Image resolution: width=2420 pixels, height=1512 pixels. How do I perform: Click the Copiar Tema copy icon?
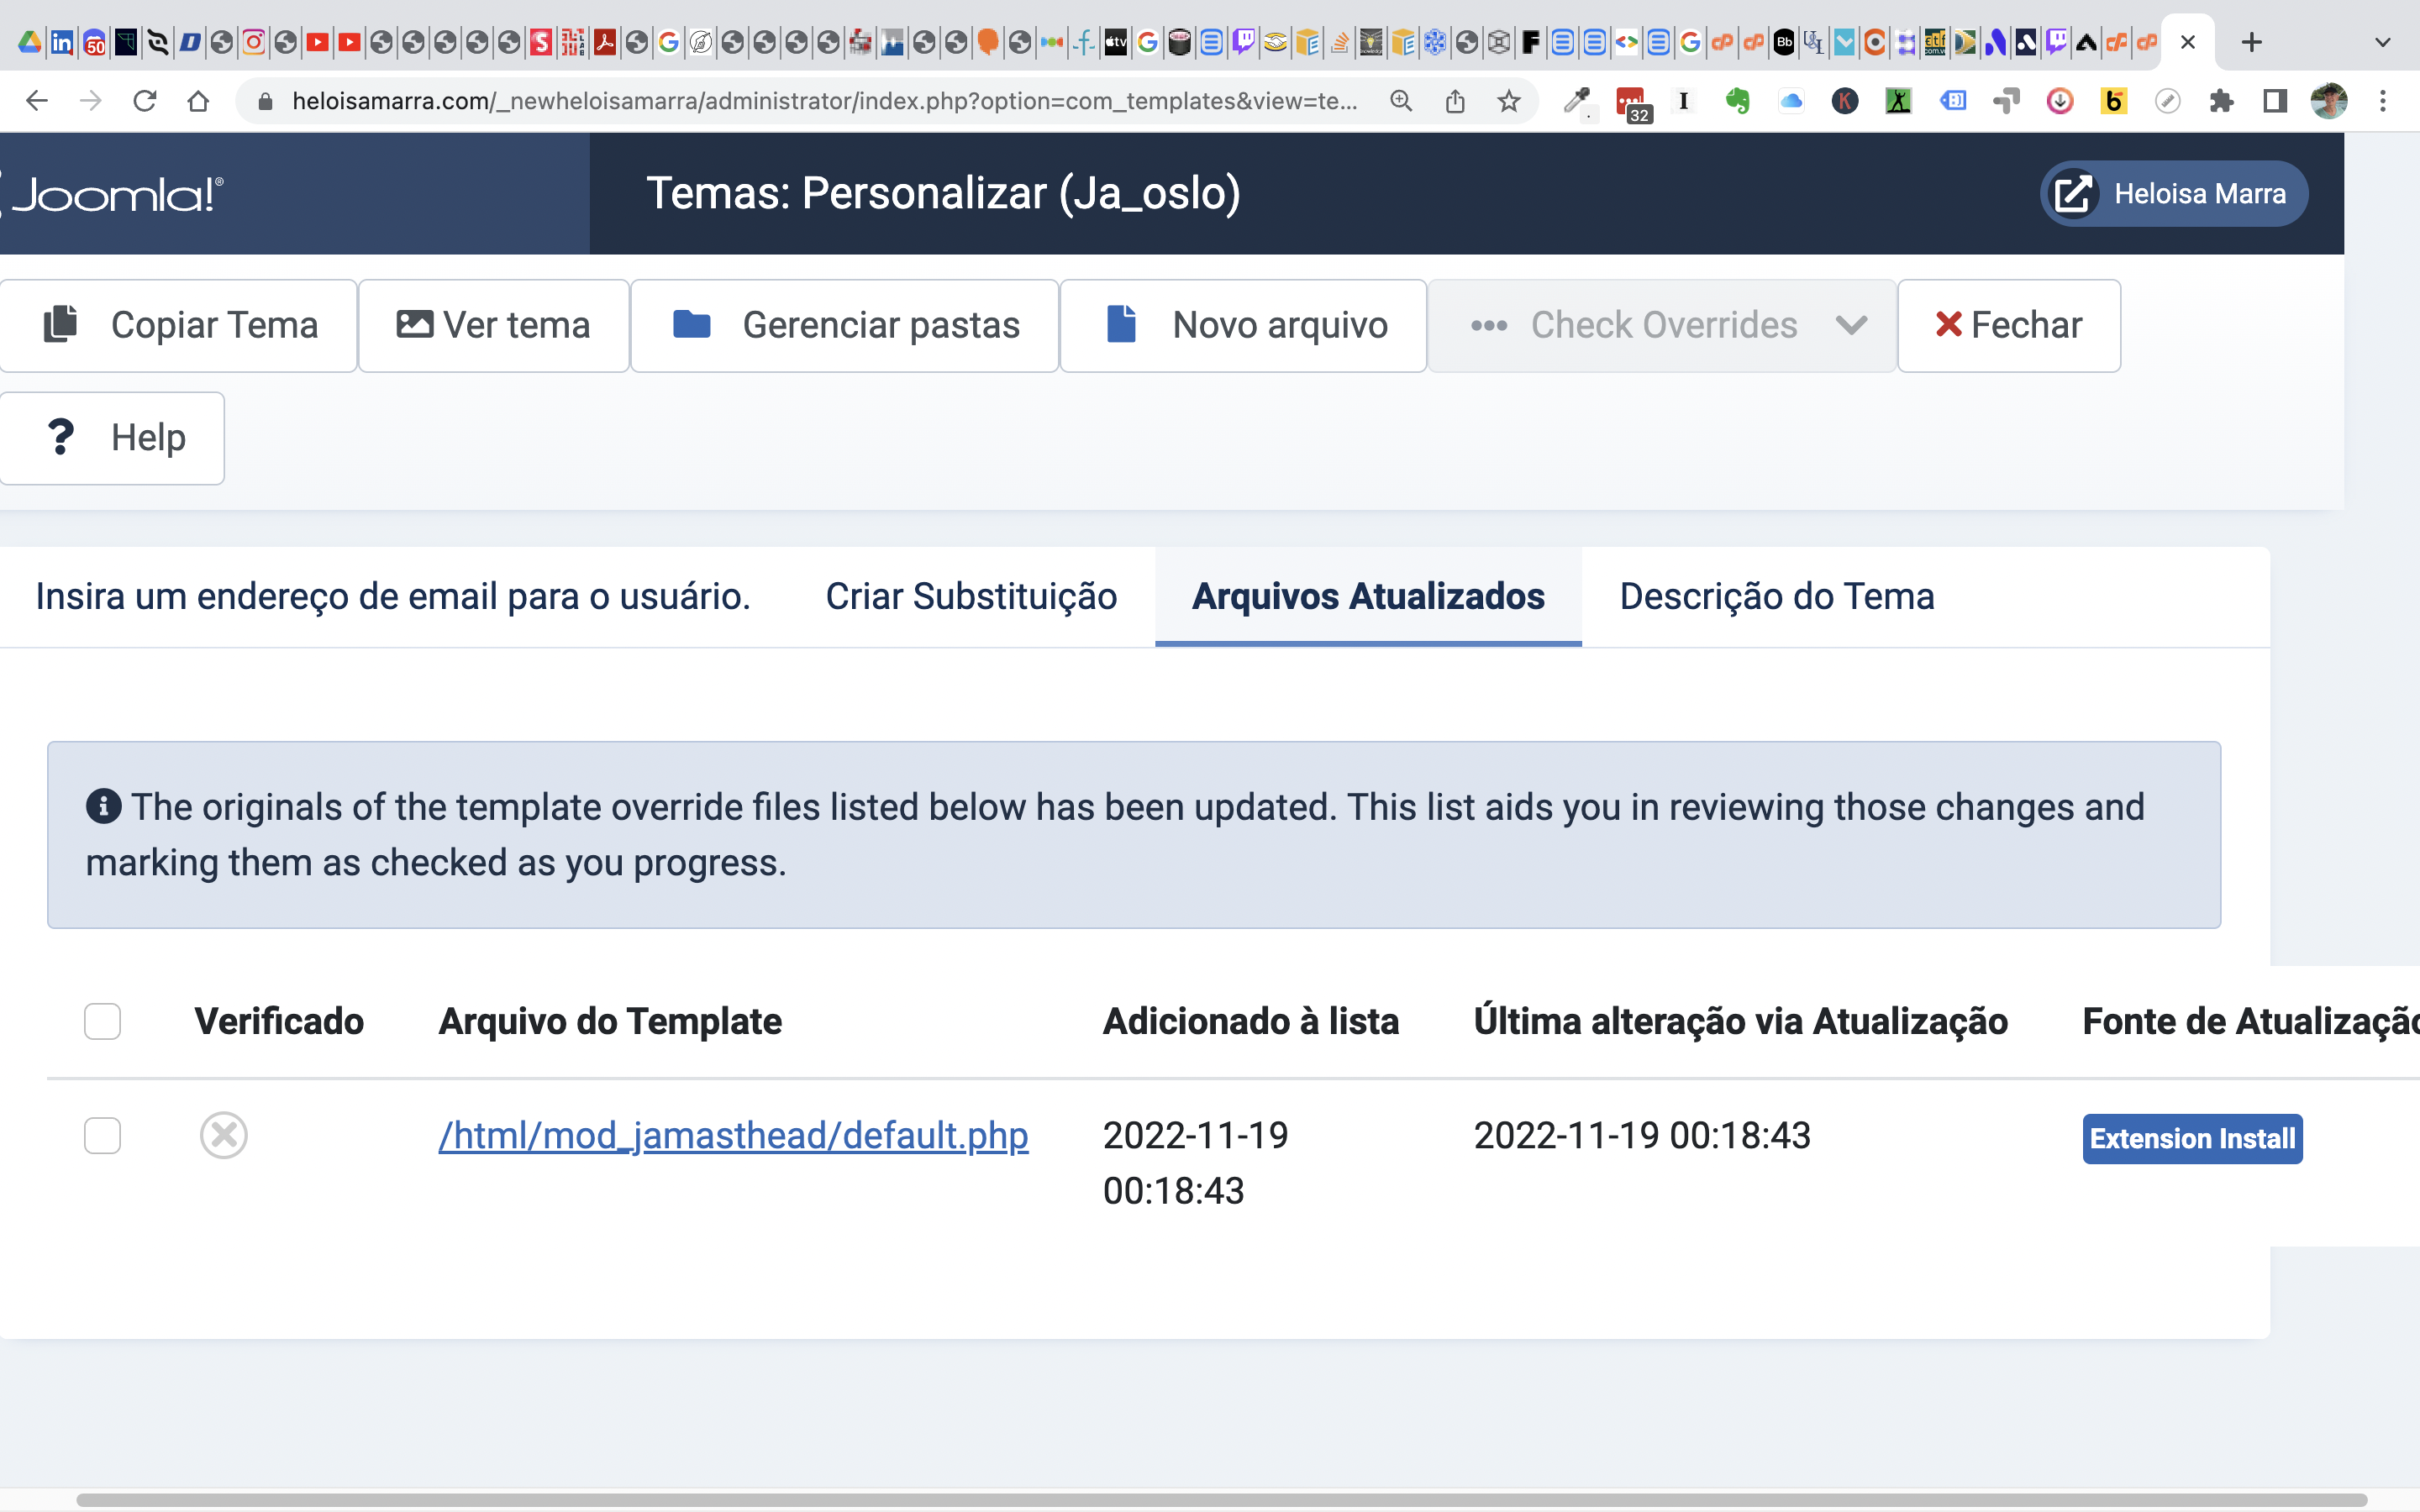coord(61,324)
